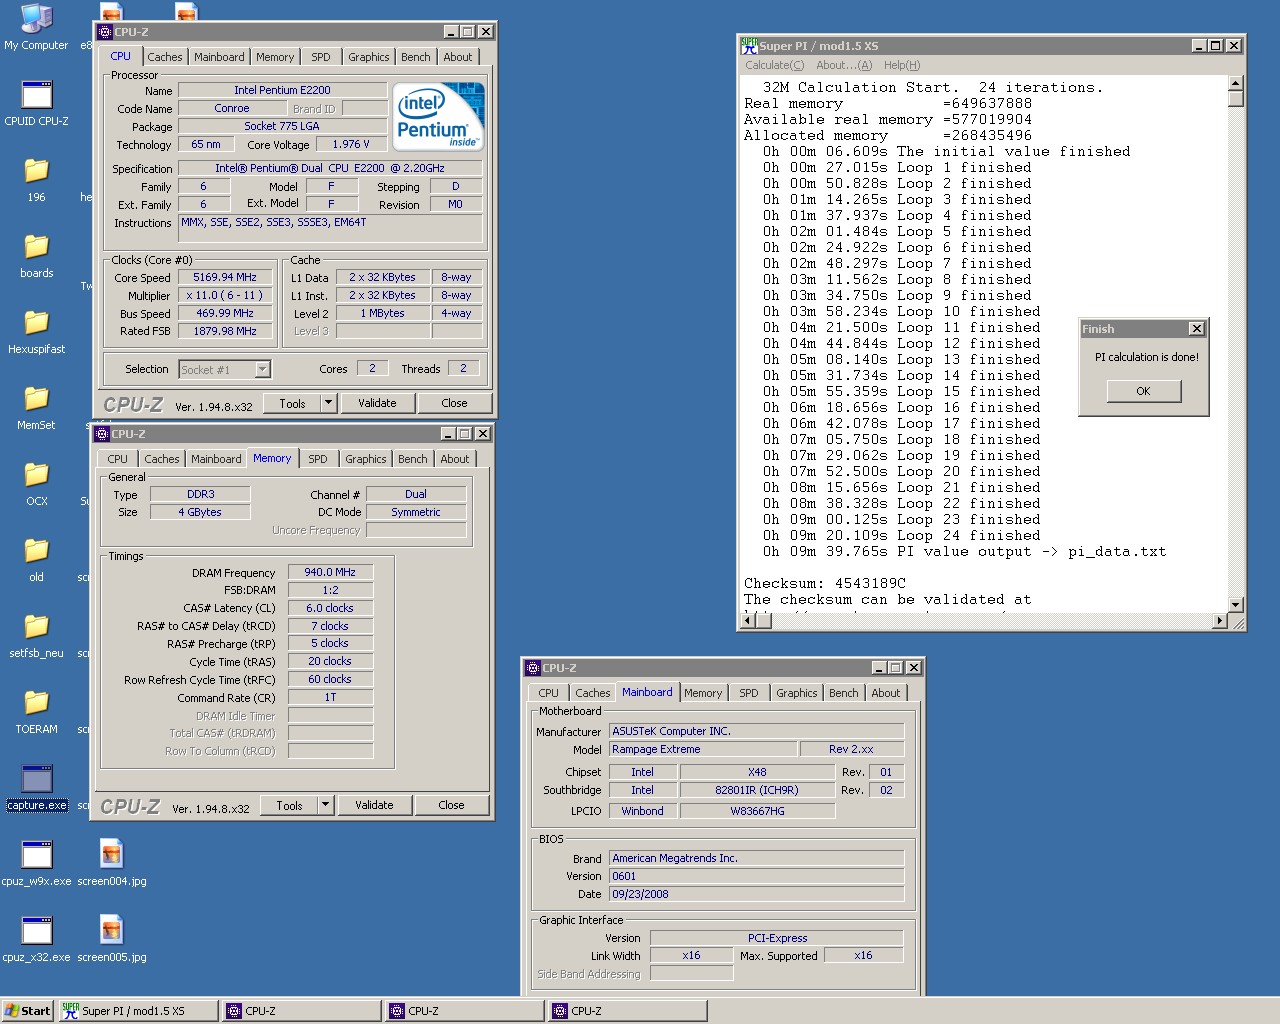Open the setfsb_neu folder
1280x1024 pixels.
pos(36,636)
